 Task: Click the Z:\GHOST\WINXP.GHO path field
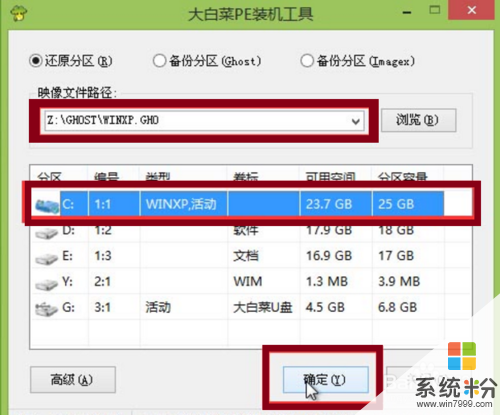point(204,121)
